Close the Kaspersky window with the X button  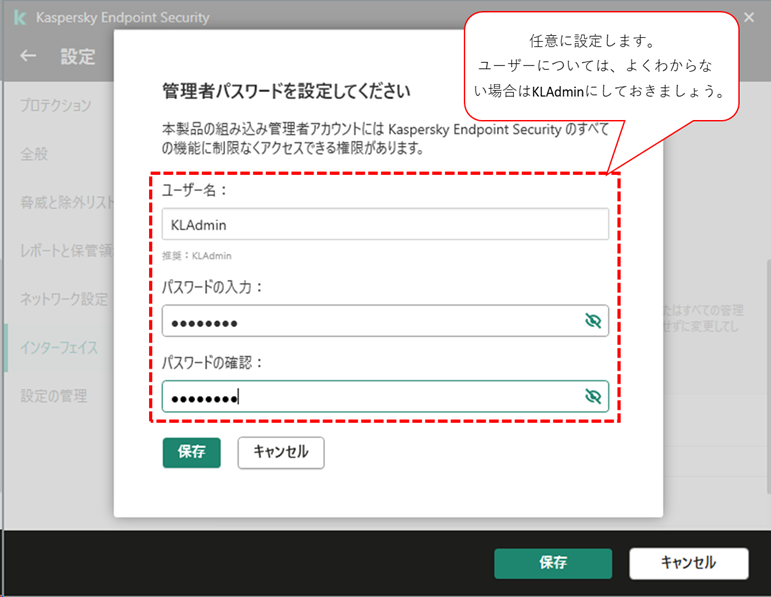click(x=749, y=18)
